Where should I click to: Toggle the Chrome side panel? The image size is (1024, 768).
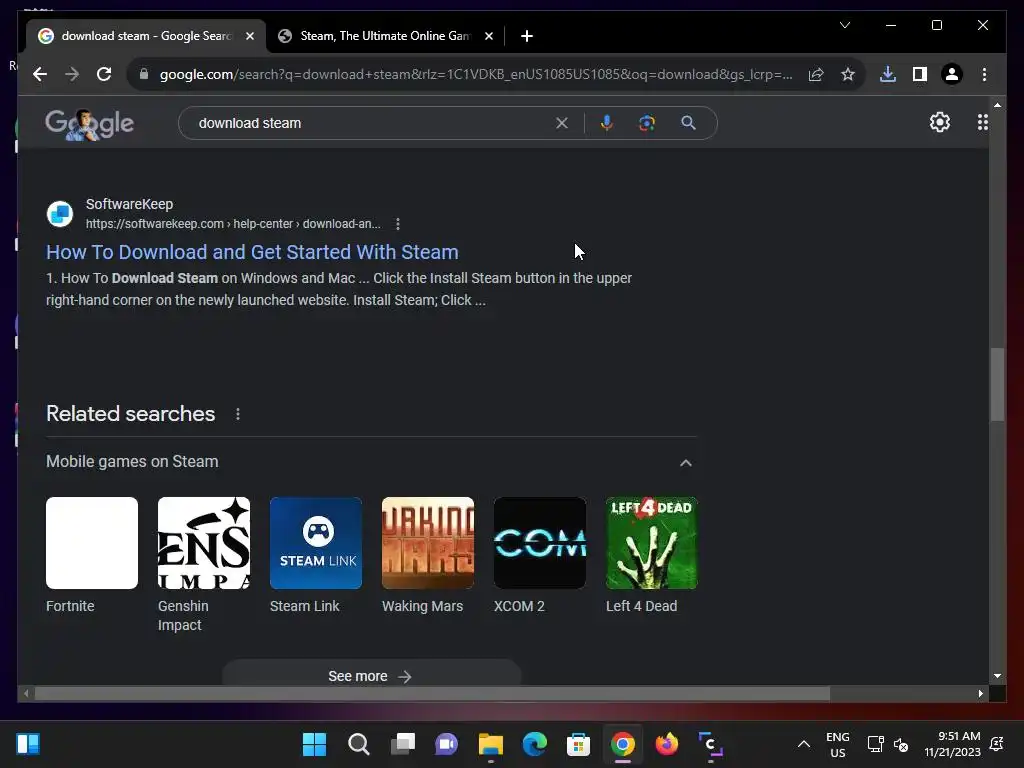coord(920,74)
